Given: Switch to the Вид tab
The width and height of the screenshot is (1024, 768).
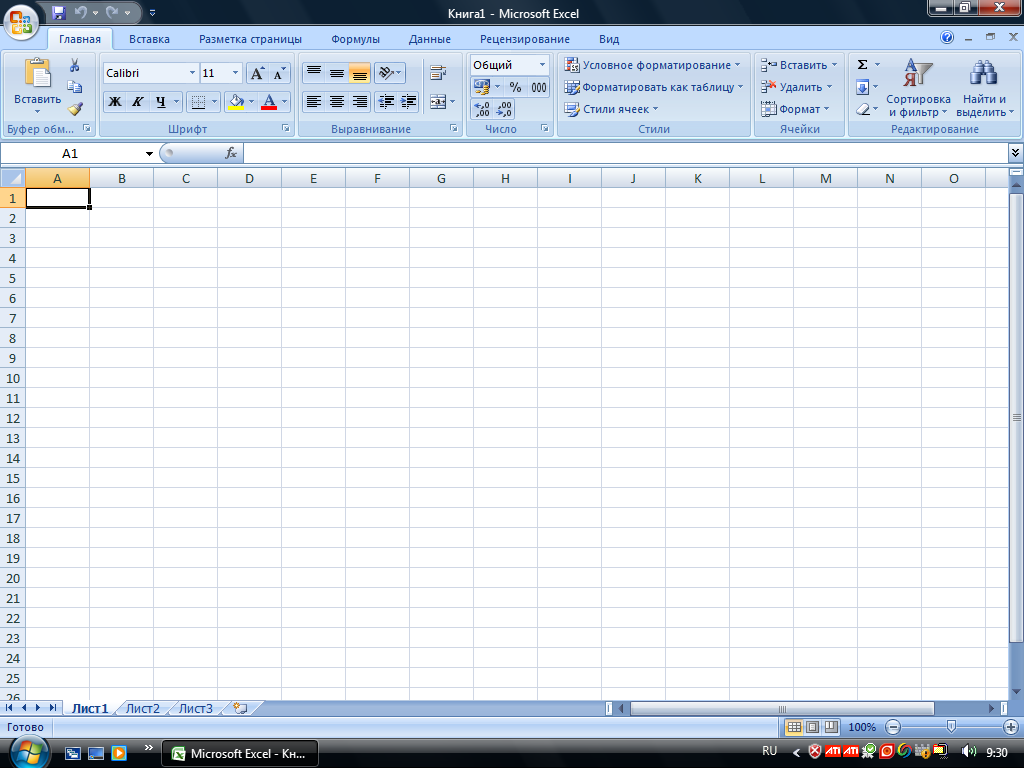Looking at the screenshot, I should click(x=609, y=39).
